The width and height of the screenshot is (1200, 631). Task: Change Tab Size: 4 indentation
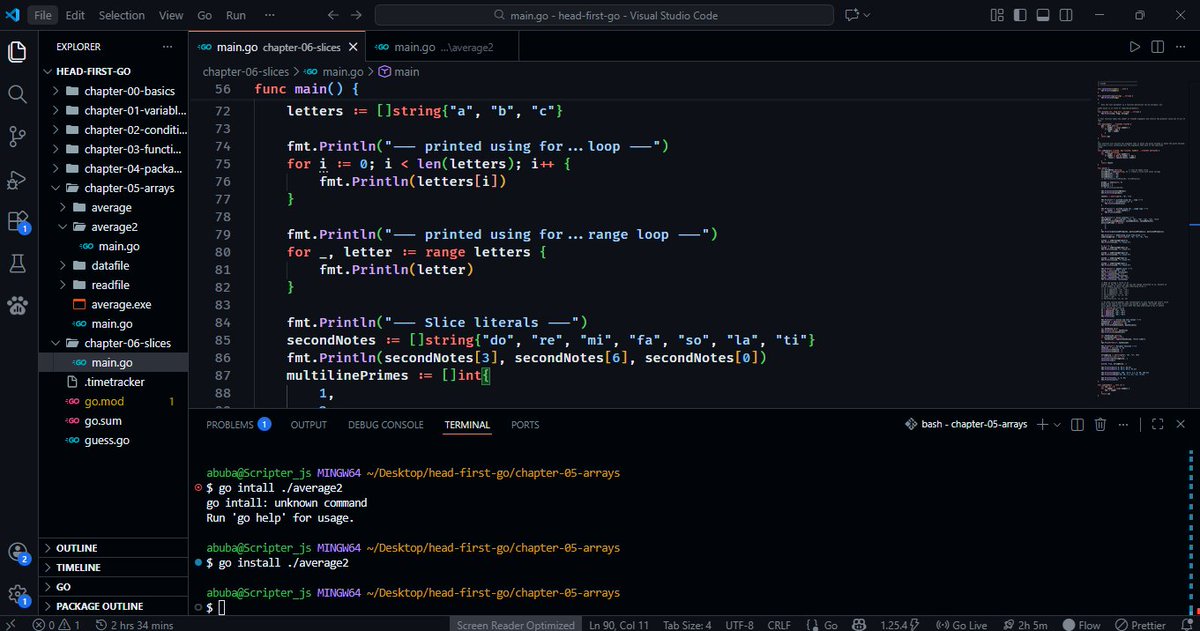(687, 624)
